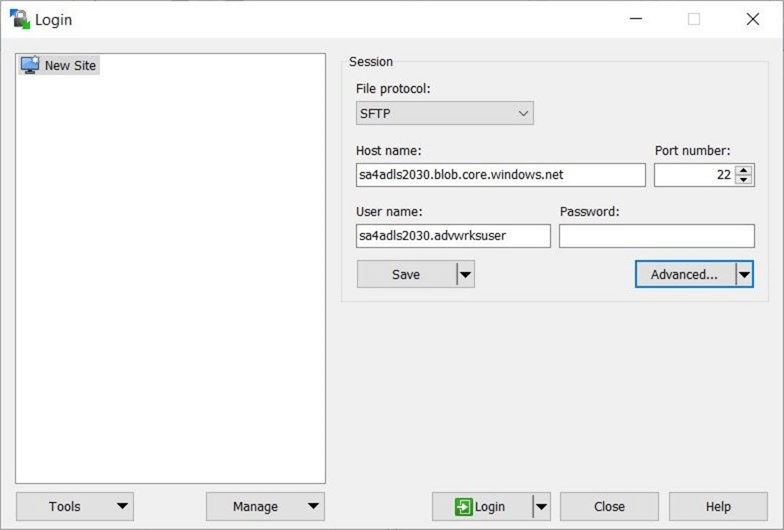Click the WinSCP padlock title bar icon
784x530 pixels.
[x=20, y=20]
